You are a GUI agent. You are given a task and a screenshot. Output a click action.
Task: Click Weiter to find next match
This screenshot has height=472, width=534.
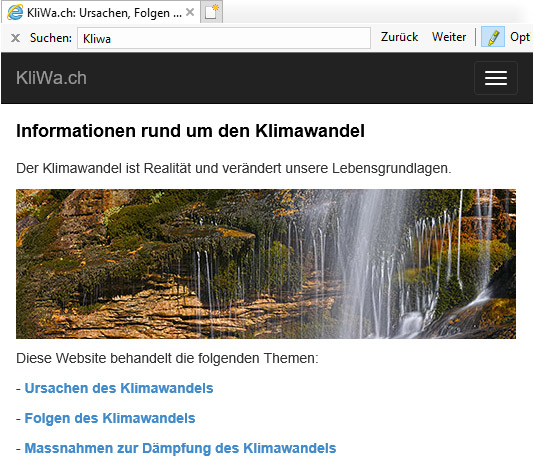pos(449,37)
